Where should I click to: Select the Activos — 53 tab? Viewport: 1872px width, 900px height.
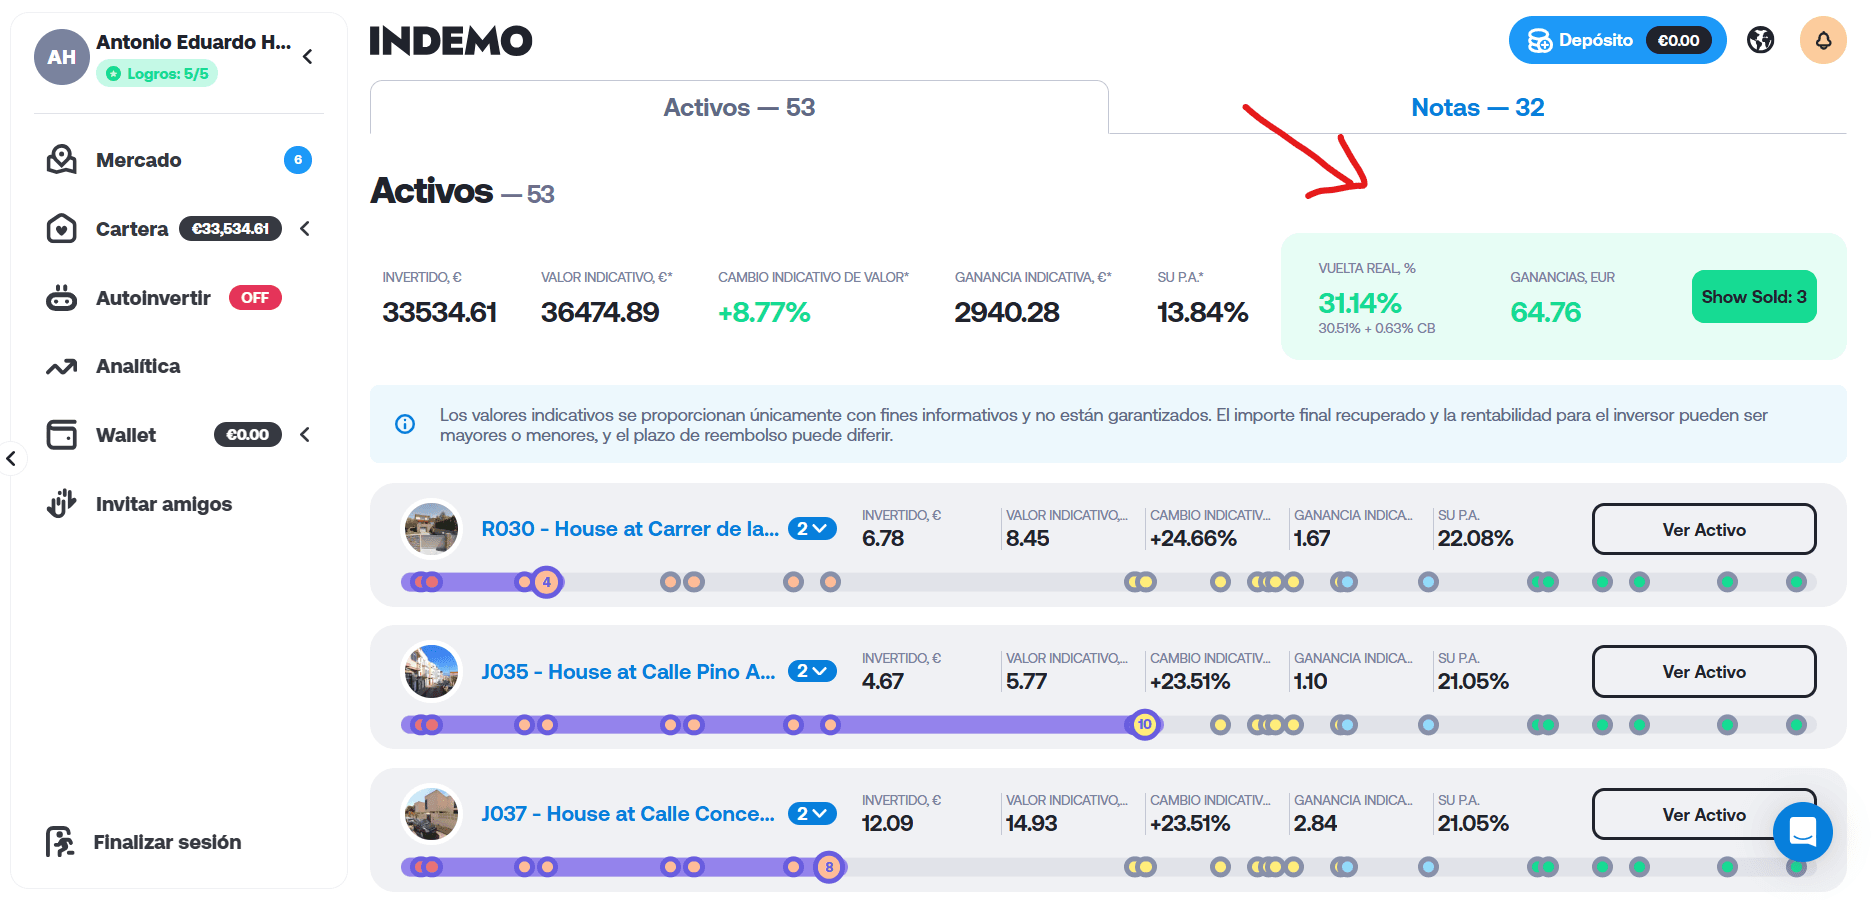point(739,107)
